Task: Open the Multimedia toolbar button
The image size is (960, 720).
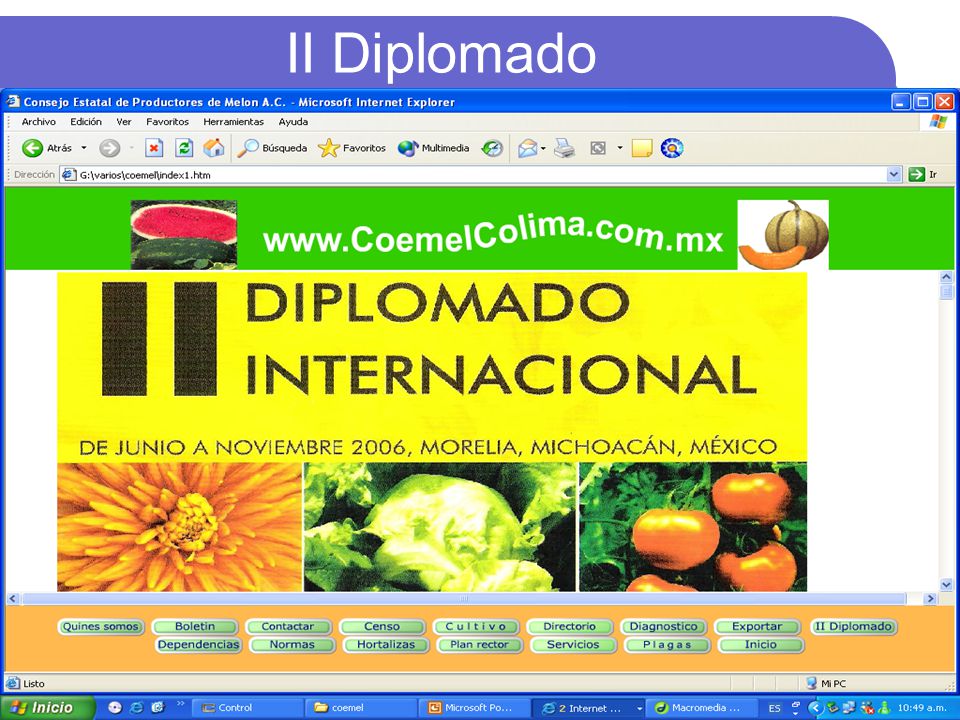Action: point(433,148)
